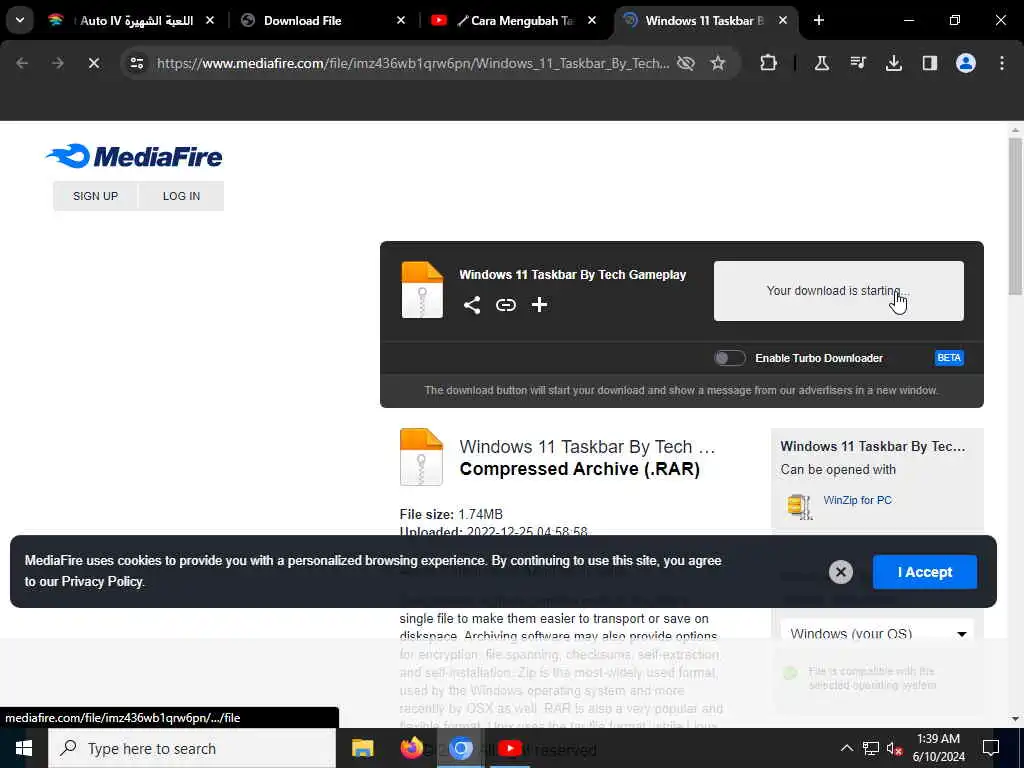Open Firefox from the taskbar
Screen dimensions: 1024x768
(411, 748)
